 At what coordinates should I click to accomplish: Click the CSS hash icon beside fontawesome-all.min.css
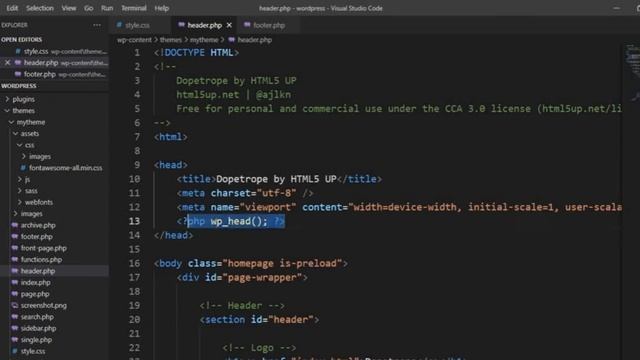pyautogui.click(x=23, y=168)
